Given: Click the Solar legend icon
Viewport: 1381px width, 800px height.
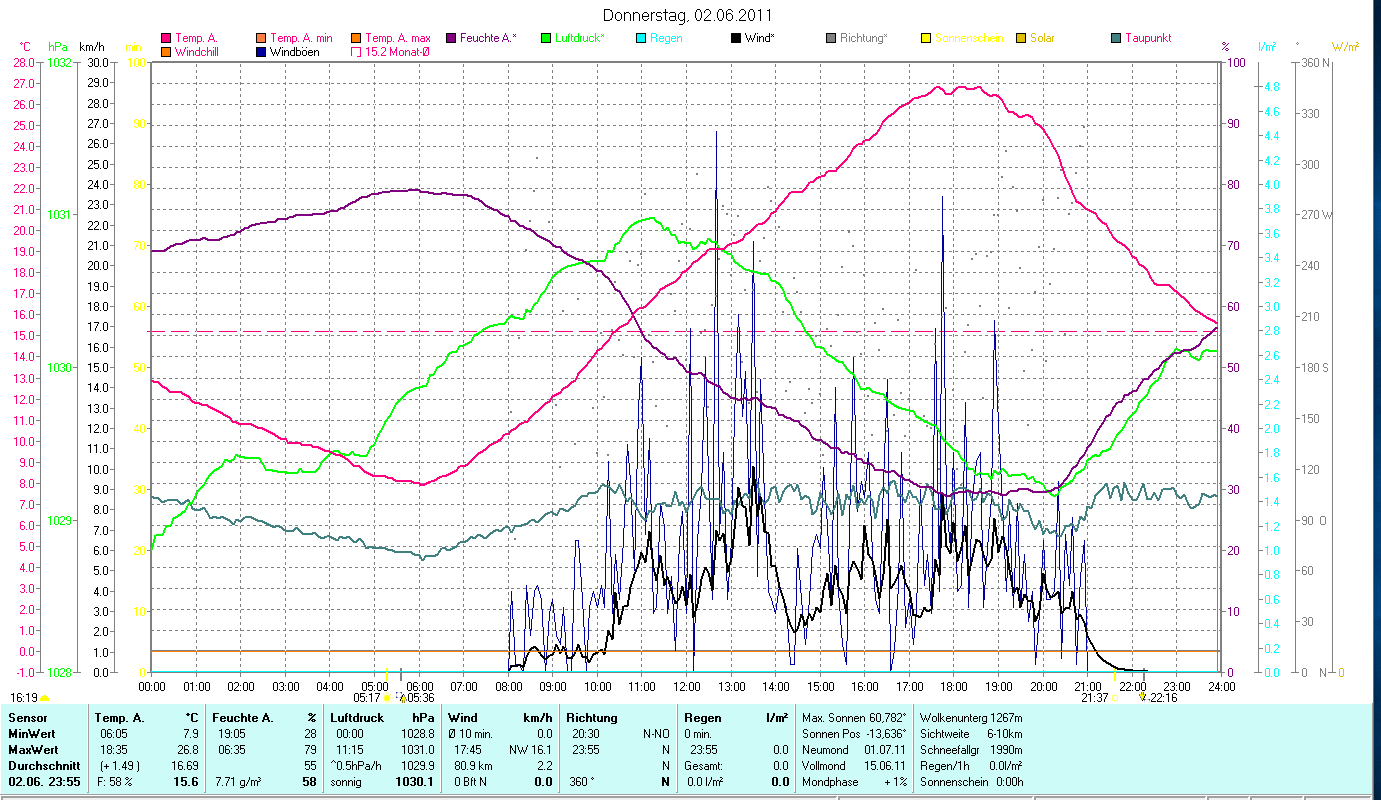Looking at the screenshot, I should pos(1021,38).
